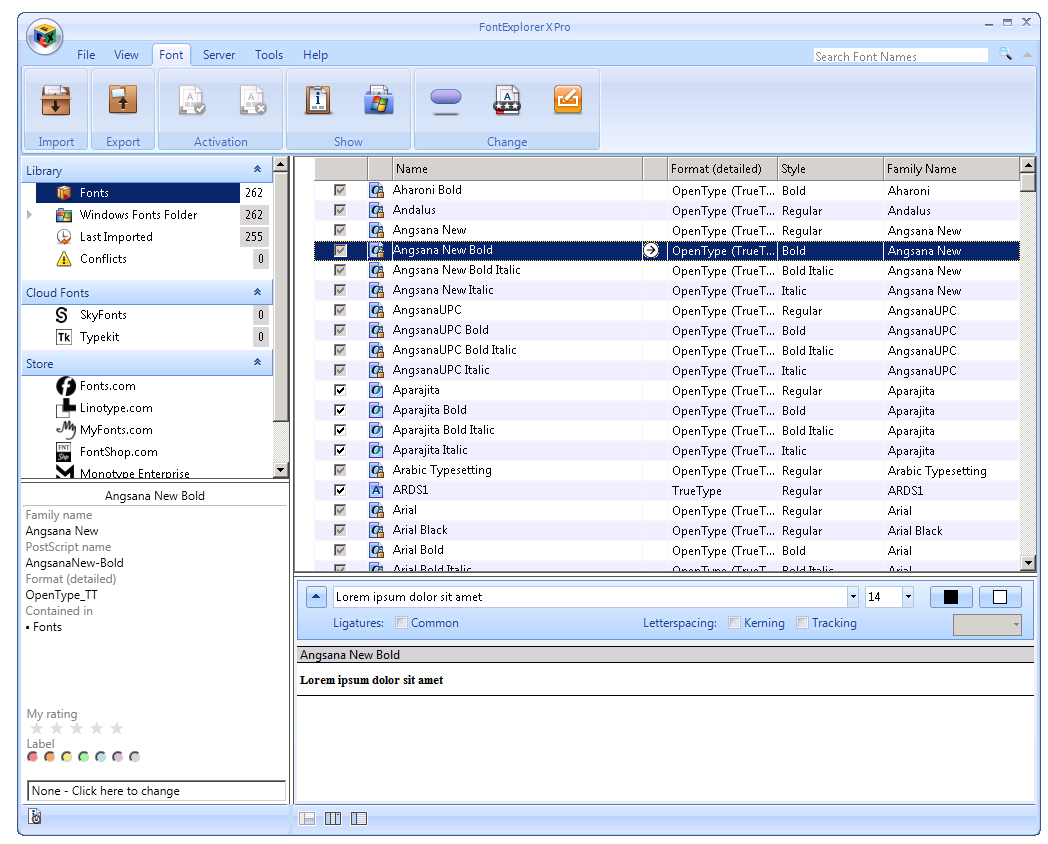Click the label change icon in ribbon
The image size is (1048, 844).
[x=445, y=99]
